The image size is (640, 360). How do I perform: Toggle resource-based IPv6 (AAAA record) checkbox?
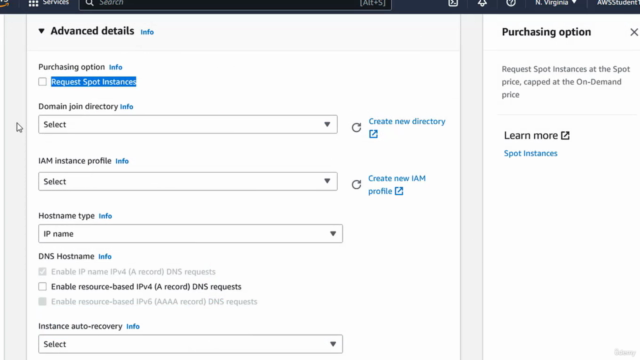42,302
